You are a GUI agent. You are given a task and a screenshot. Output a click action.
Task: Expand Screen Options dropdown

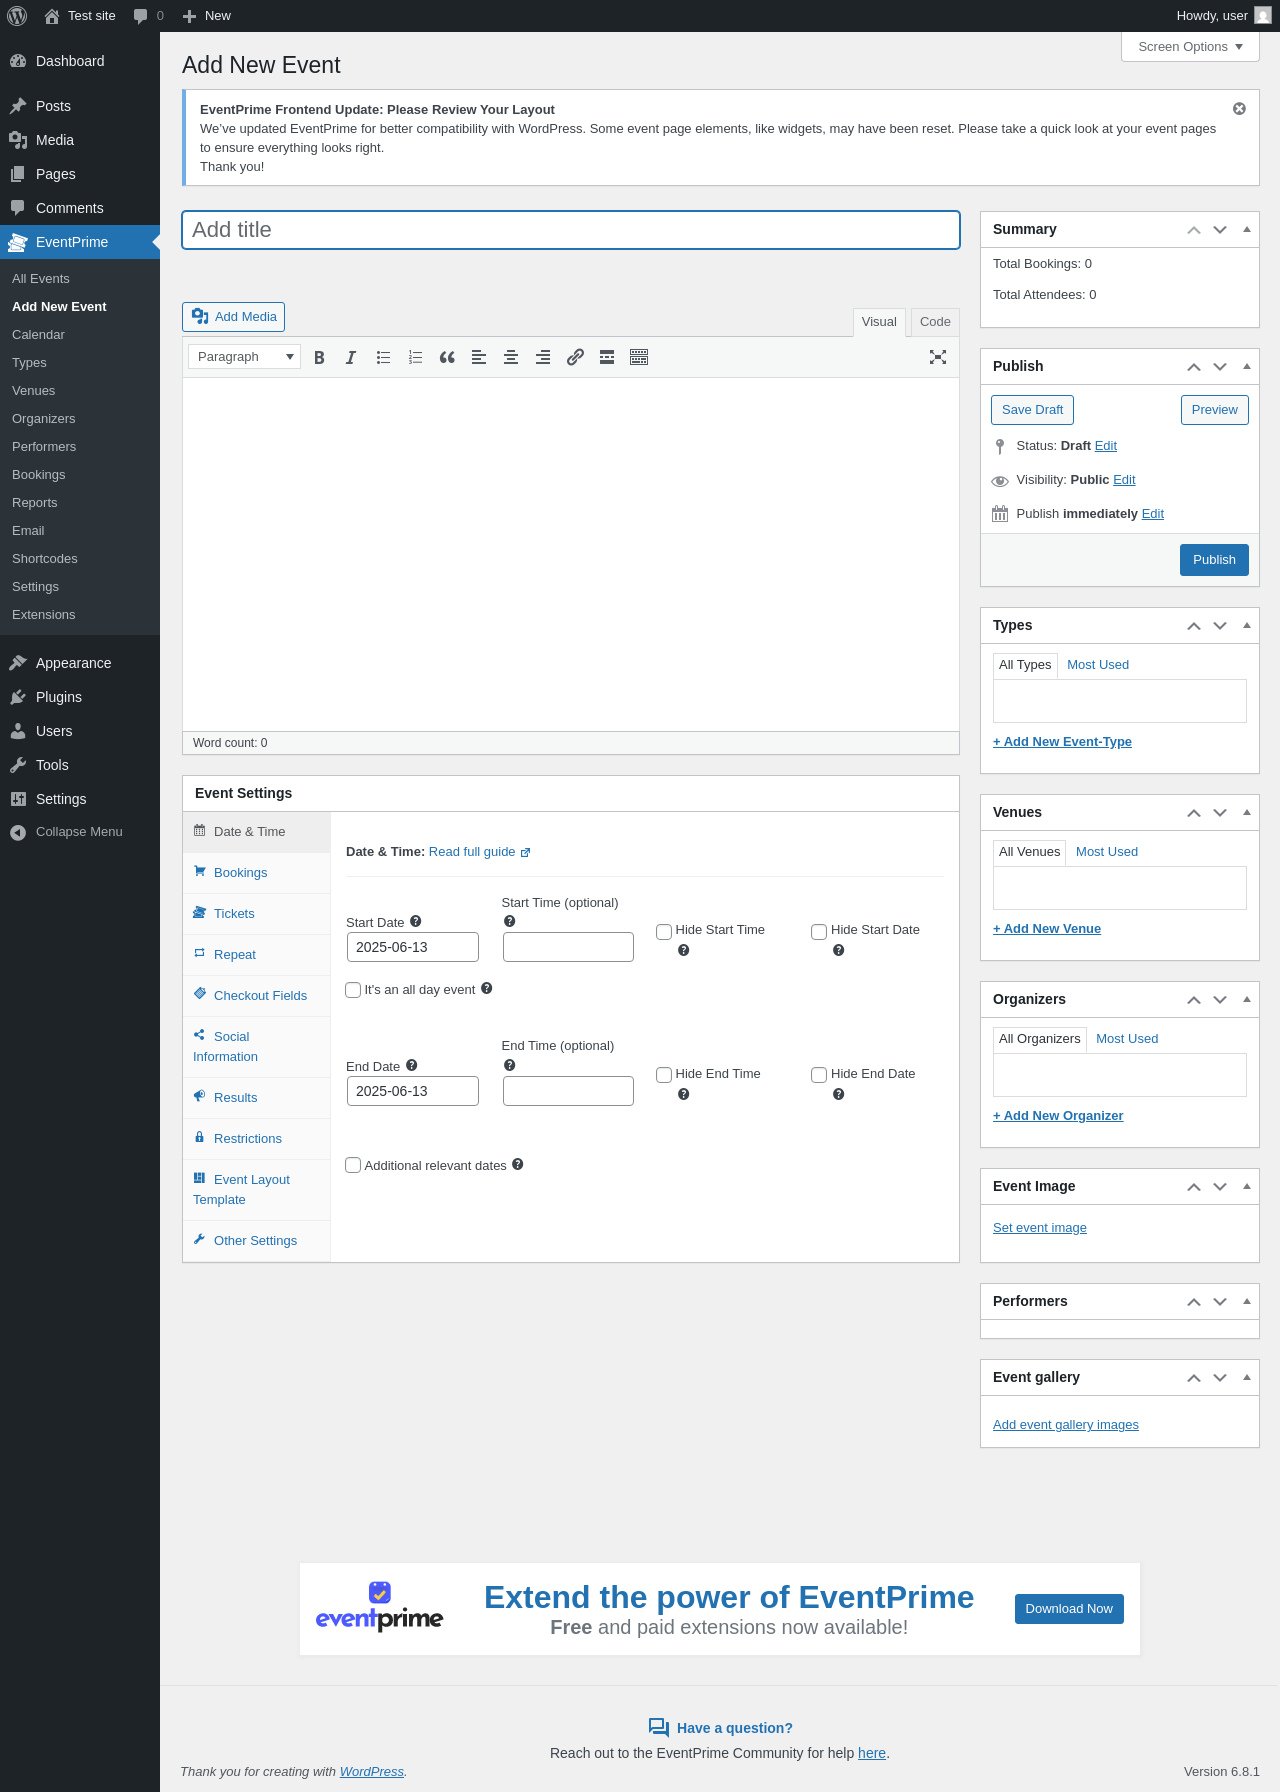pyautogui.click(x=1190, y=47)
